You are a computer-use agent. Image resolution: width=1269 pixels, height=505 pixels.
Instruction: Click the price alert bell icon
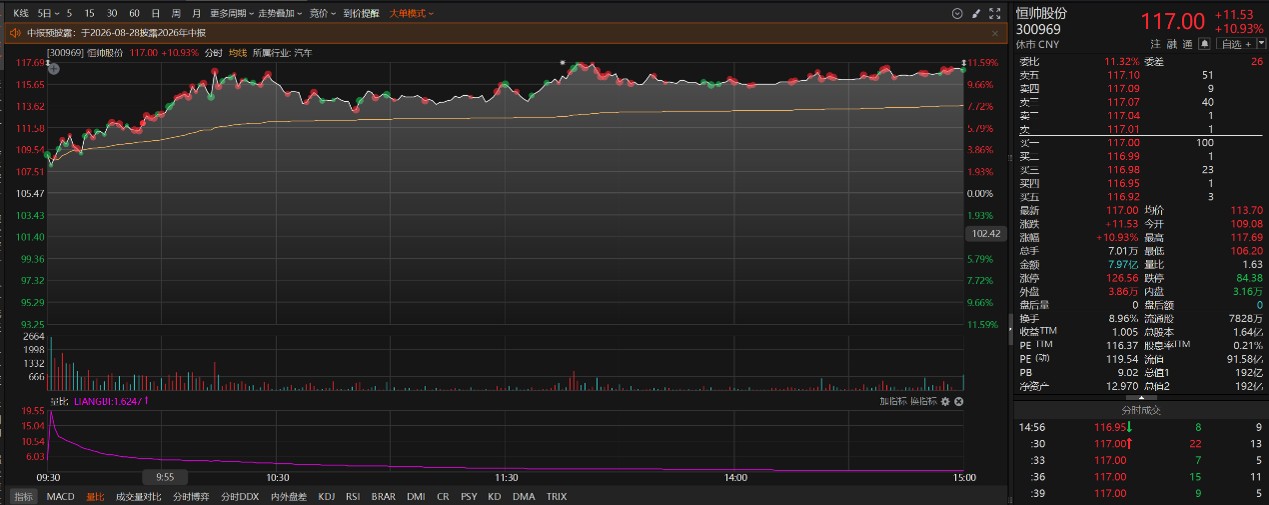[1205, 44]
